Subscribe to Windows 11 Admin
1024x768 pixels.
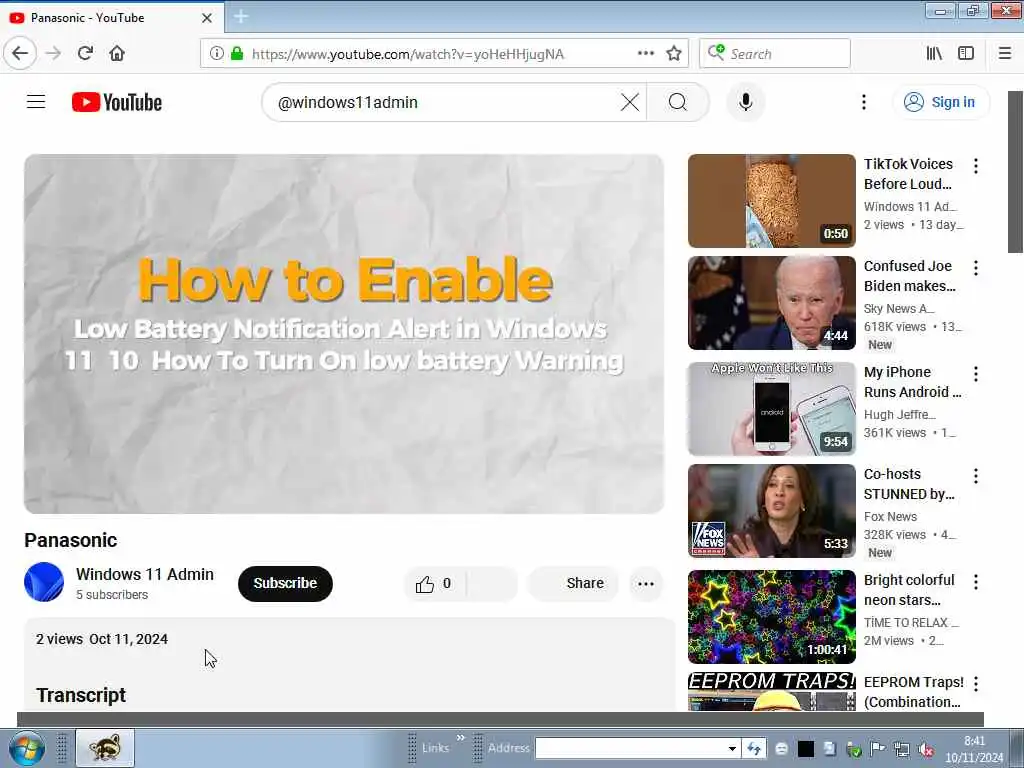click(285, 583)
